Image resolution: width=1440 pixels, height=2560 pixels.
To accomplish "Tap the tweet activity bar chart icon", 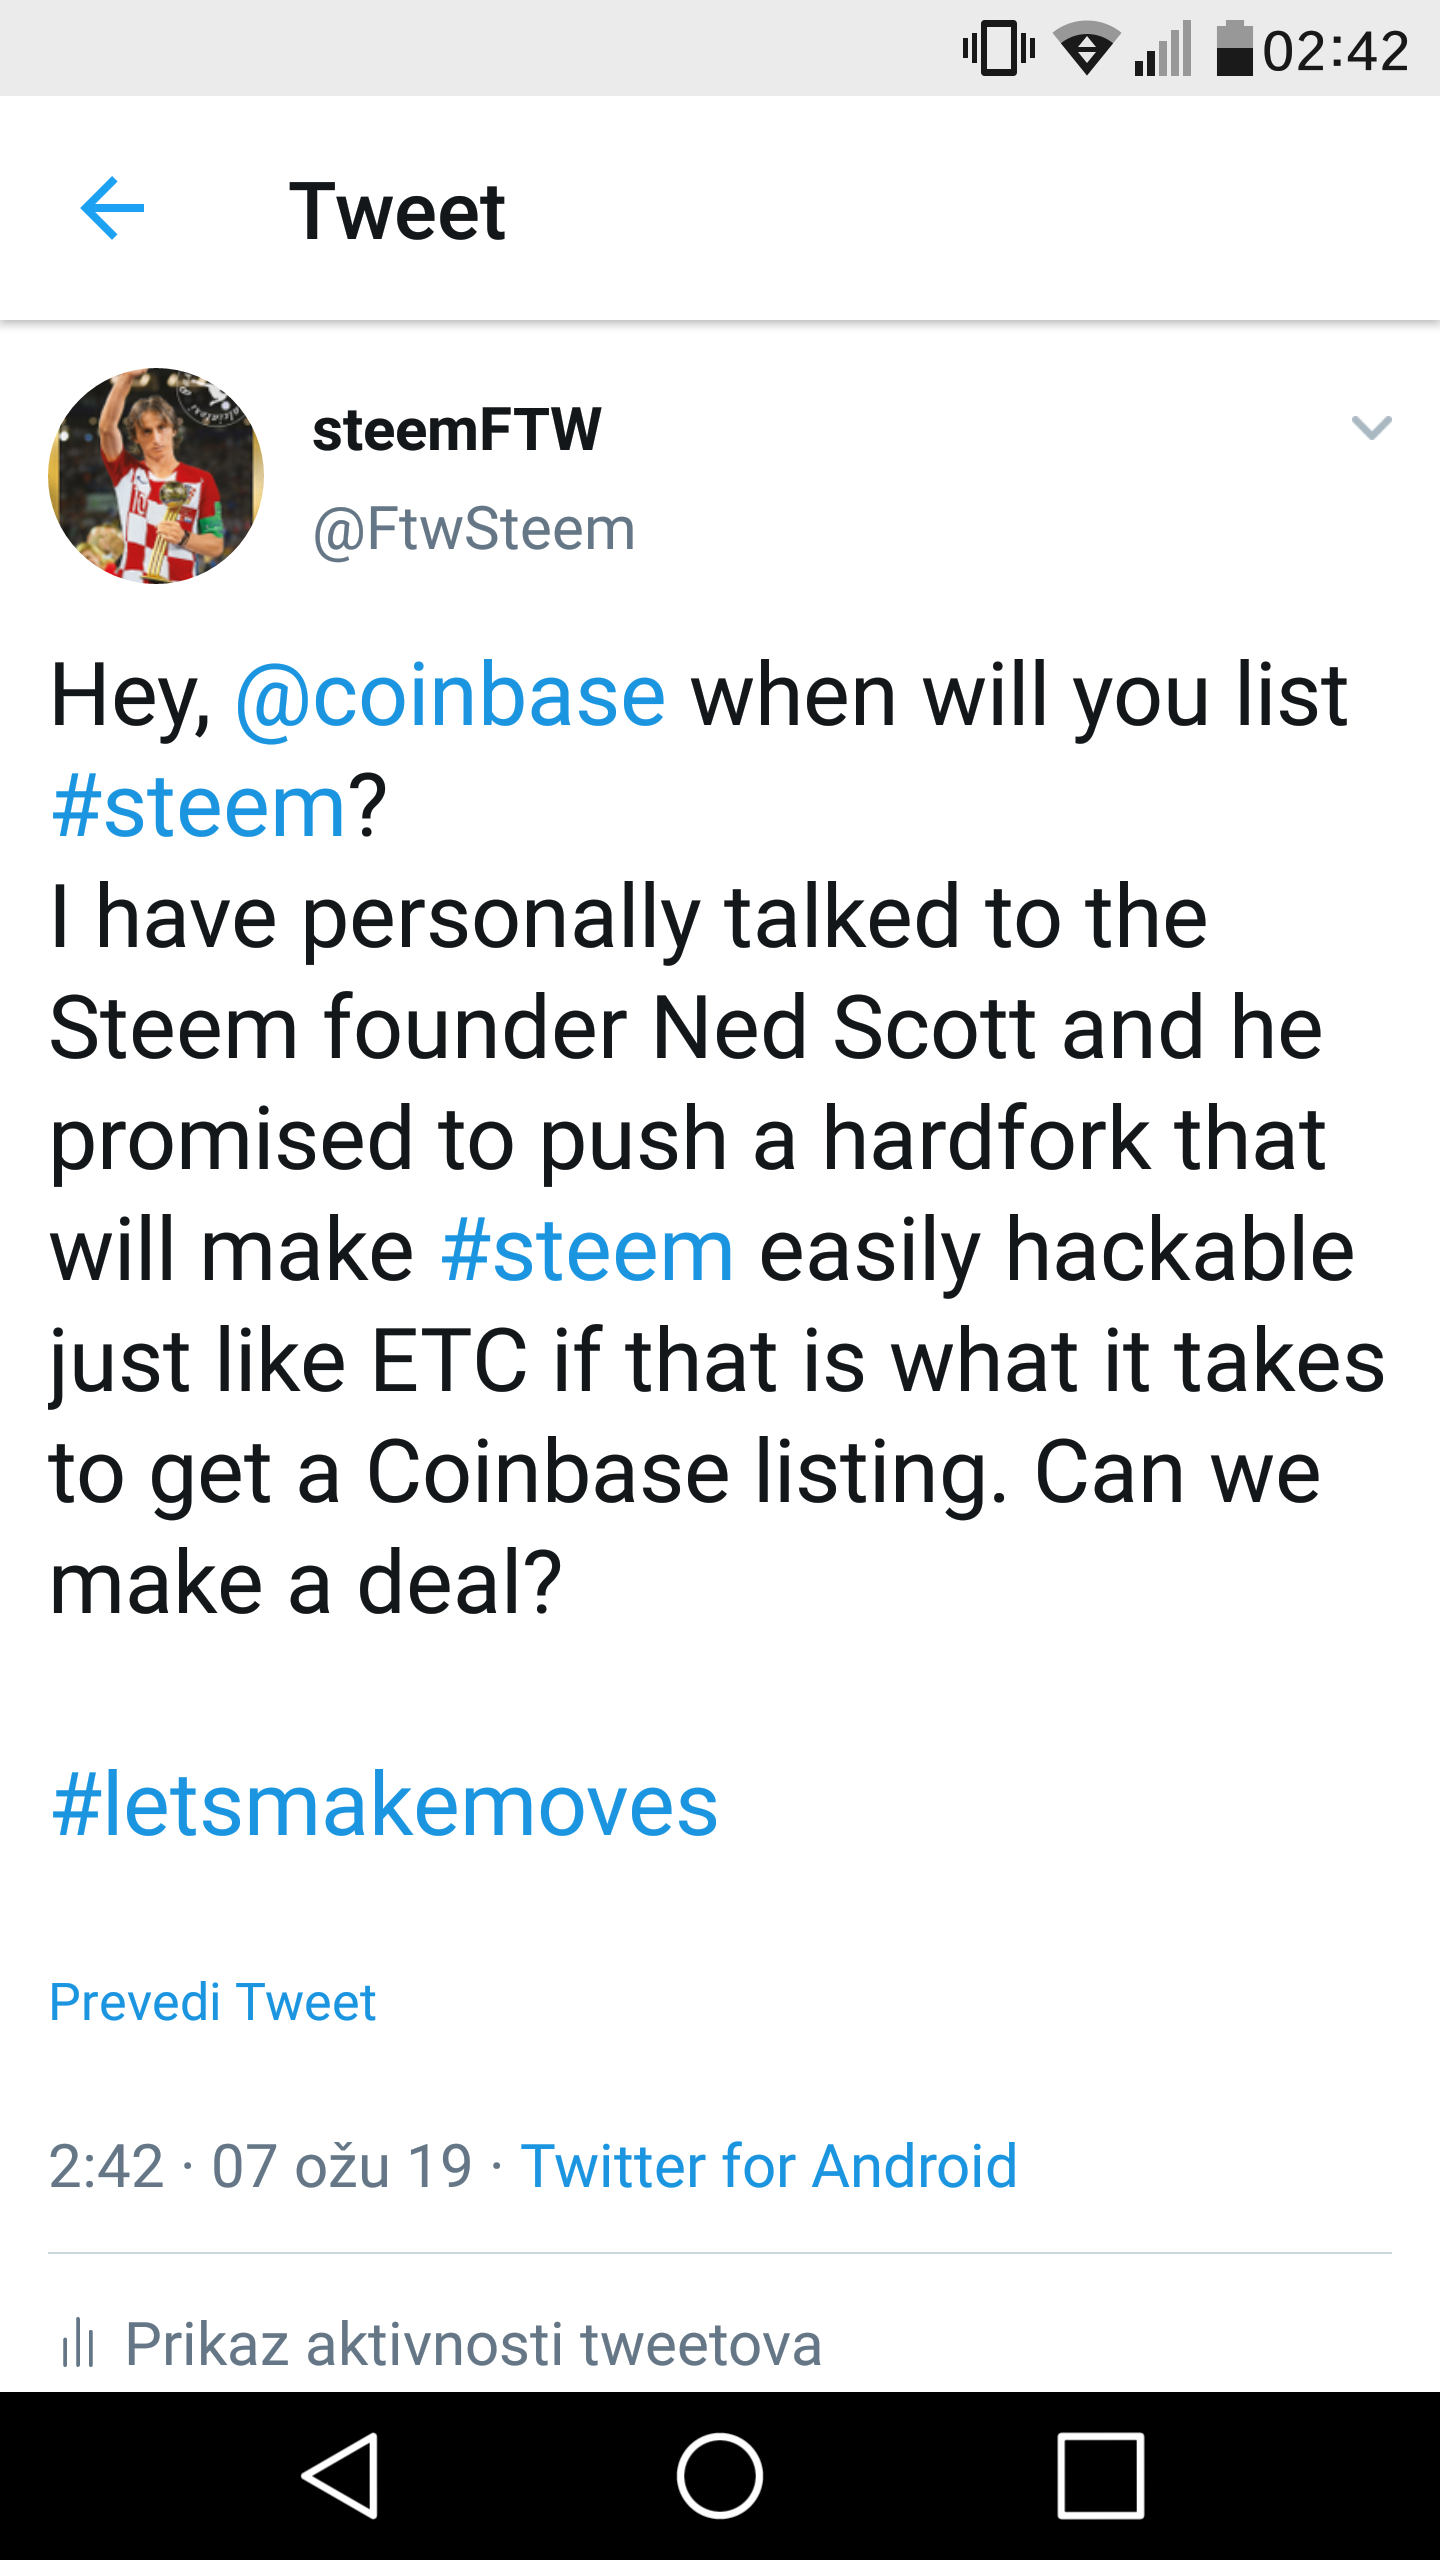I will pyautogui.click(x=78, y=2344).
